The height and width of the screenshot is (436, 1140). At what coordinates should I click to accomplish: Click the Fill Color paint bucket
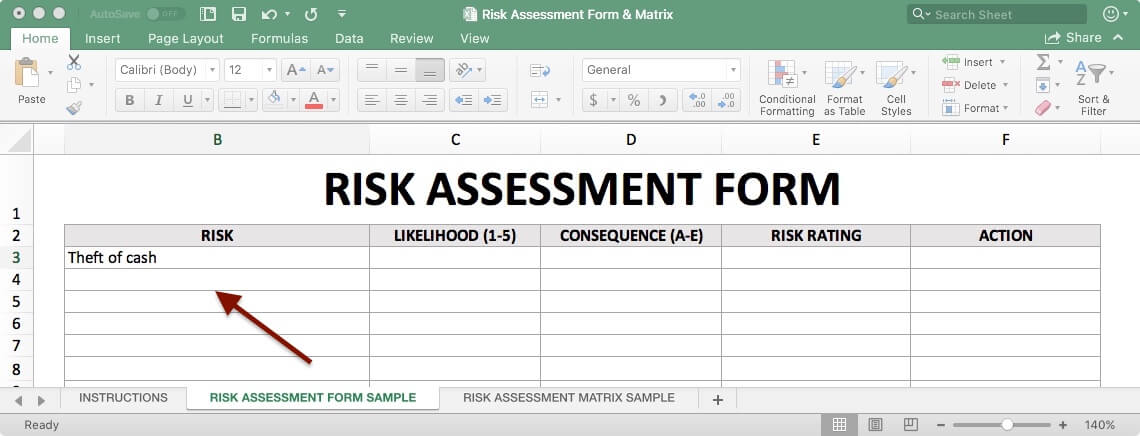[274, 99]
